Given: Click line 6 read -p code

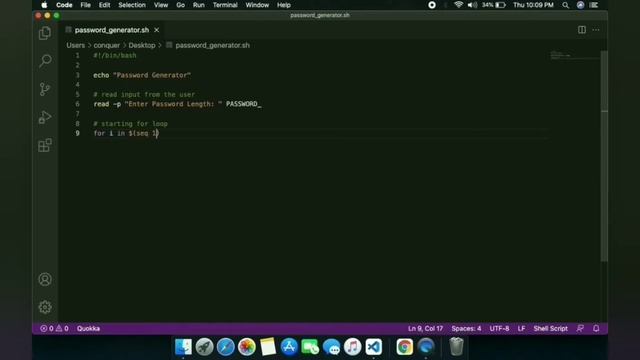Looking at the screenshot, I should (x=178, y=104).
